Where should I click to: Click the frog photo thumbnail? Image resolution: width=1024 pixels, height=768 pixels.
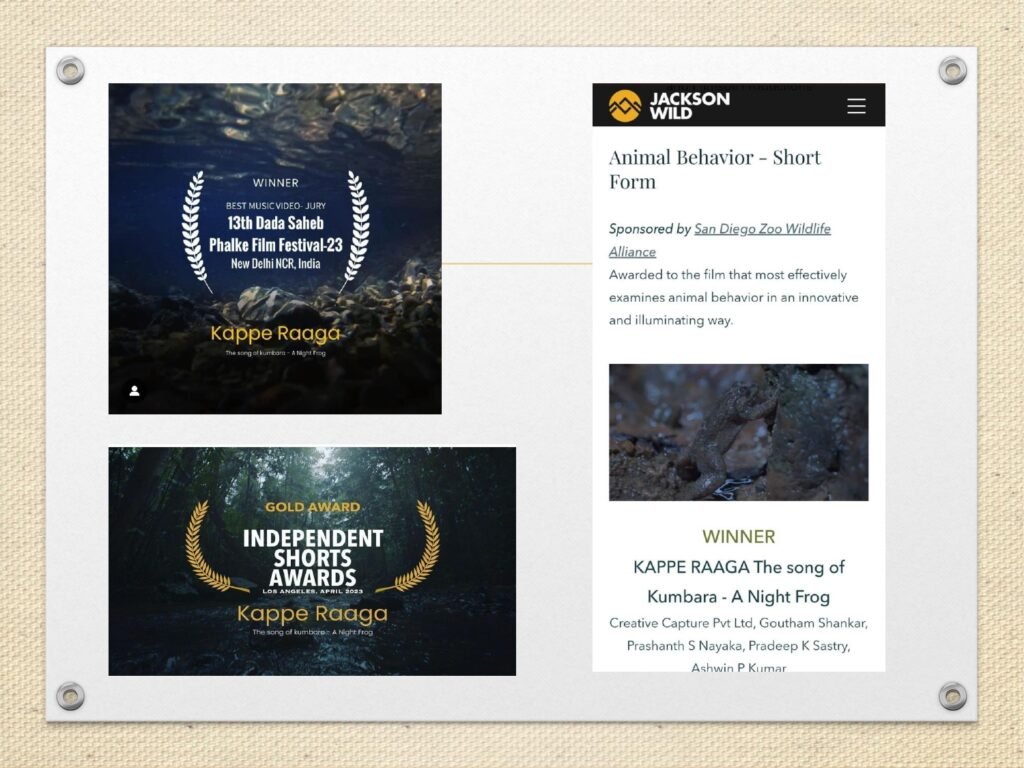[x=739, y=432]
